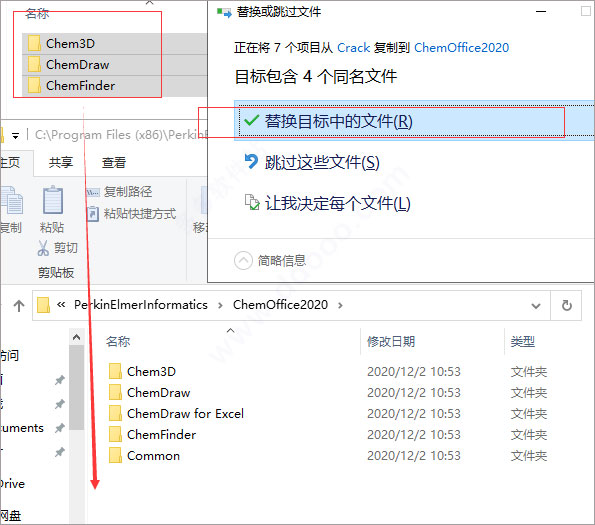Click the pin icon beside Documents item

(59, 428)
